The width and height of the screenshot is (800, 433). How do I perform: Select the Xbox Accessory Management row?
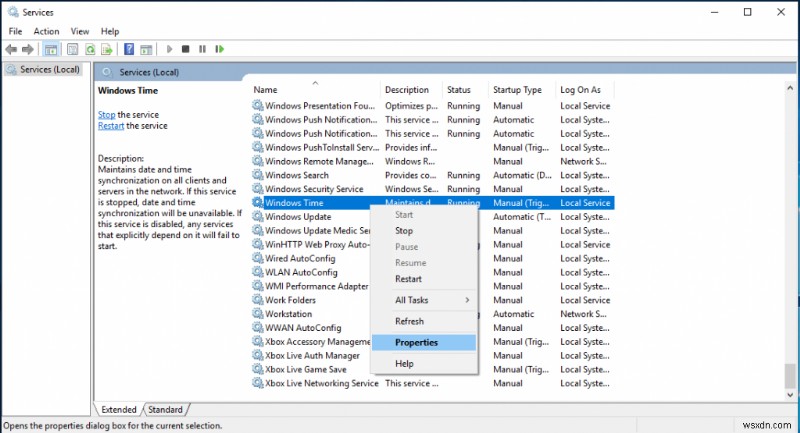[x=433, y=342]
